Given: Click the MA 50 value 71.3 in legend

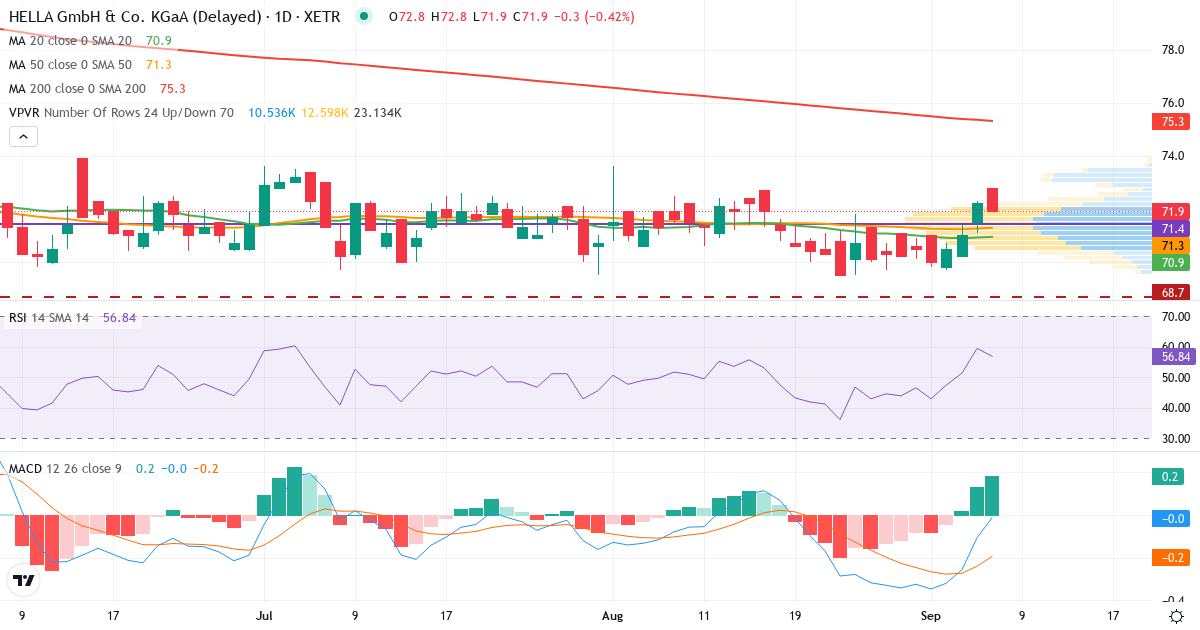Looking at the screenshot, I should [159, 65].
